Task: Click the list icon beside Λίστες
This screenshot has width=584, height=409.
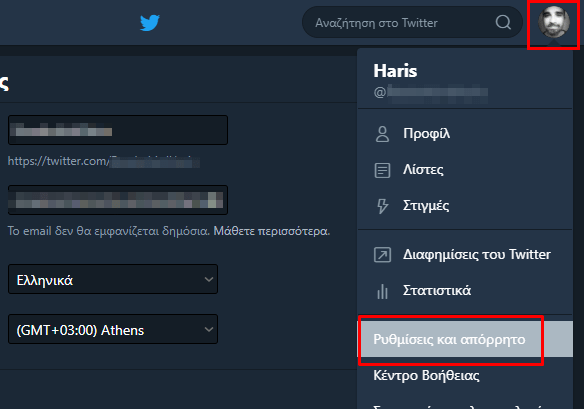Action: pos(382,170)
